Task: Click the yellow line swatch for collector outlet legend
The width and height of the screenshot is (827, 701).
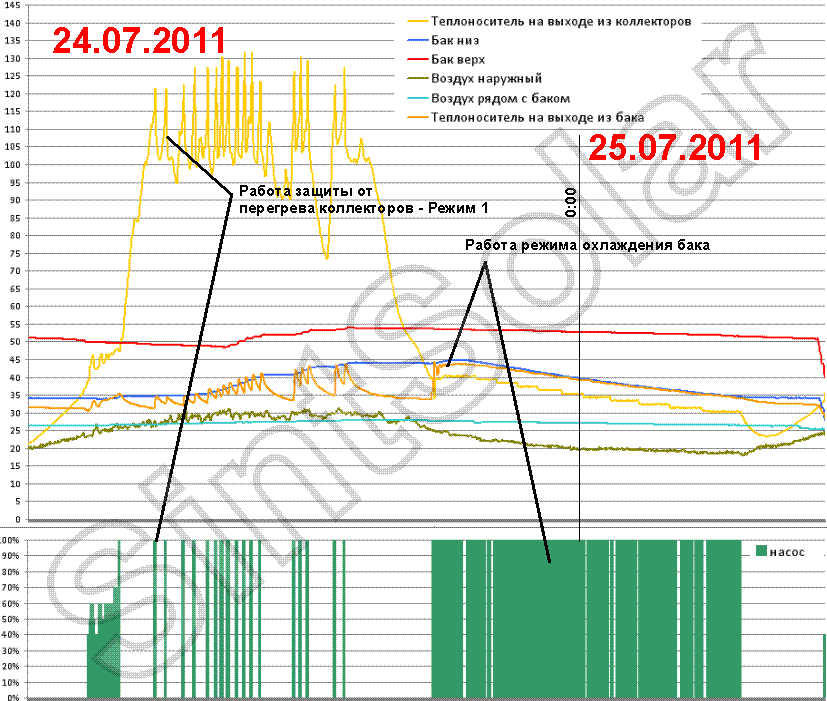Action: [417, 22]
